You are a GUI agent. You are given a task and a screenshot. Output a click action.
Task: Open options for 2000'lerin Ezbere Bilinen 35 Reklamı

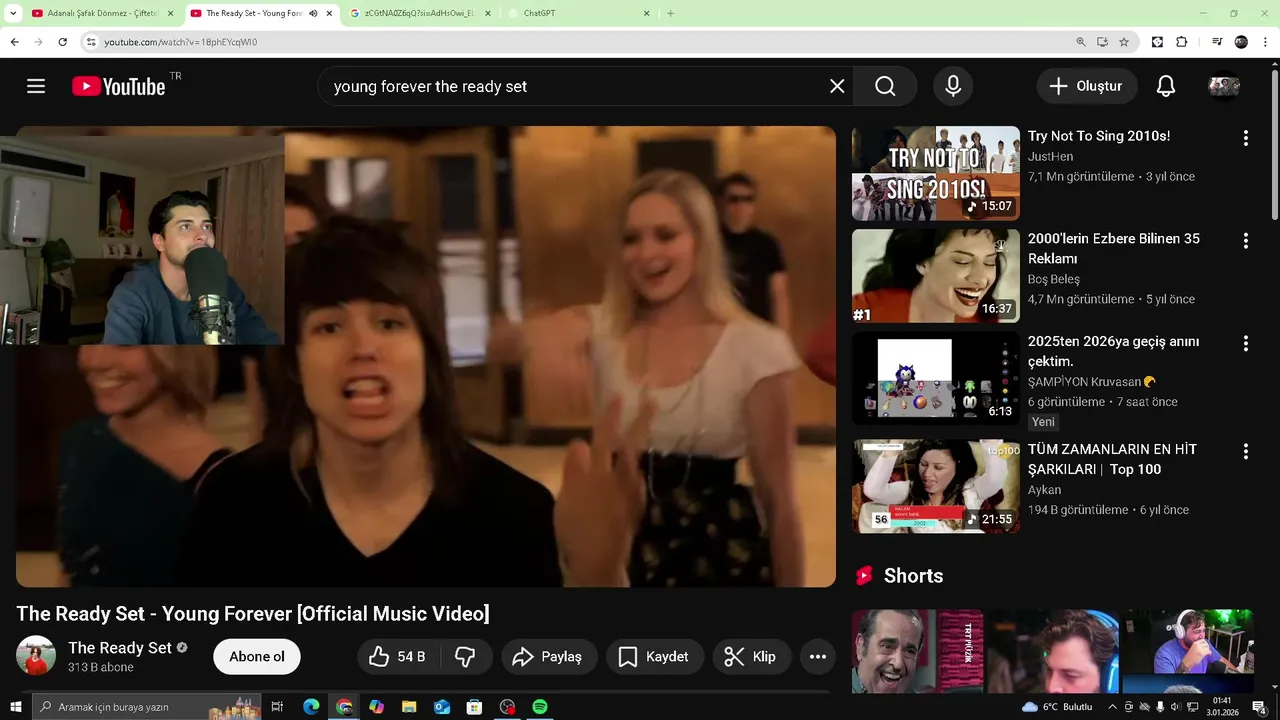point(1245,241)
